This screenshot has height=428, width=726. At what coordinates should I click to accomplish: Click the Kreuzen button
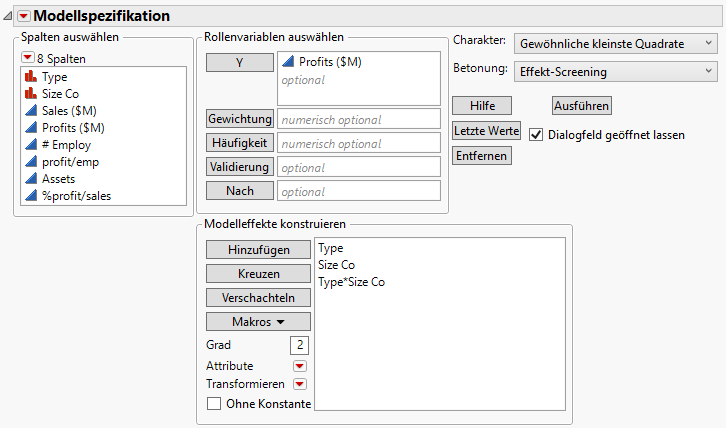tap(257, 273)
